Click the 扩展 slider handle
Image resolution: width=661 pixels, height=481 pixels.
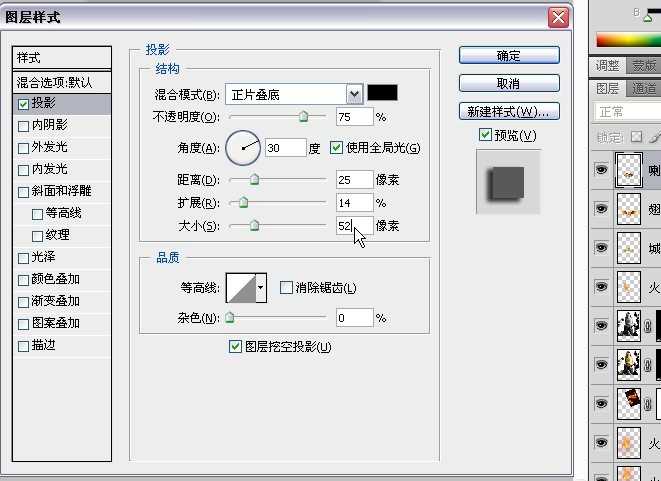[x=243, y=202]
